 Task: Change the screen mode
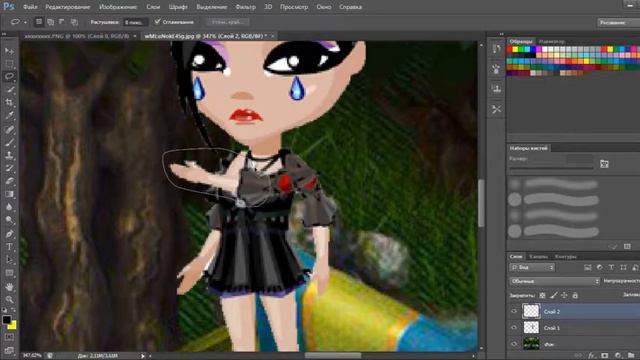point(9,350)
